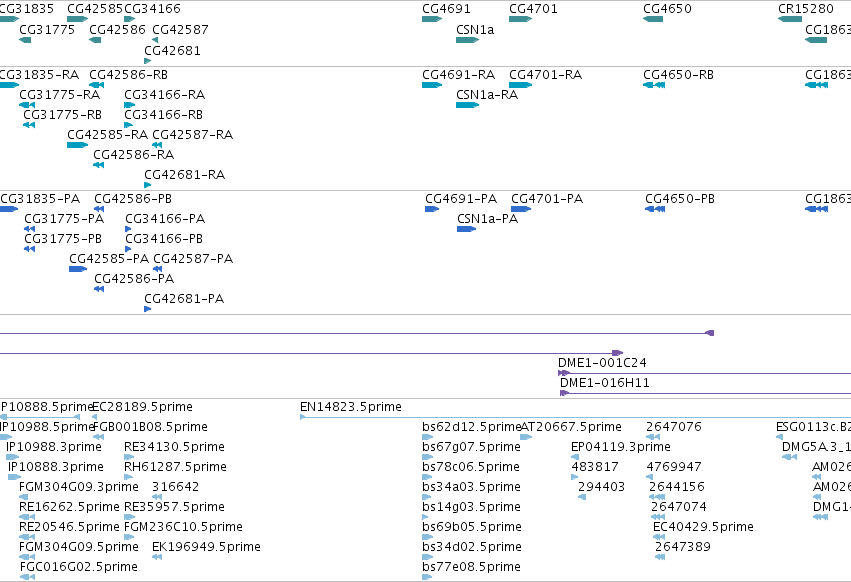Open transcript CG42586-RB
This screenshot has width=851, height=582.
(128, 74)
